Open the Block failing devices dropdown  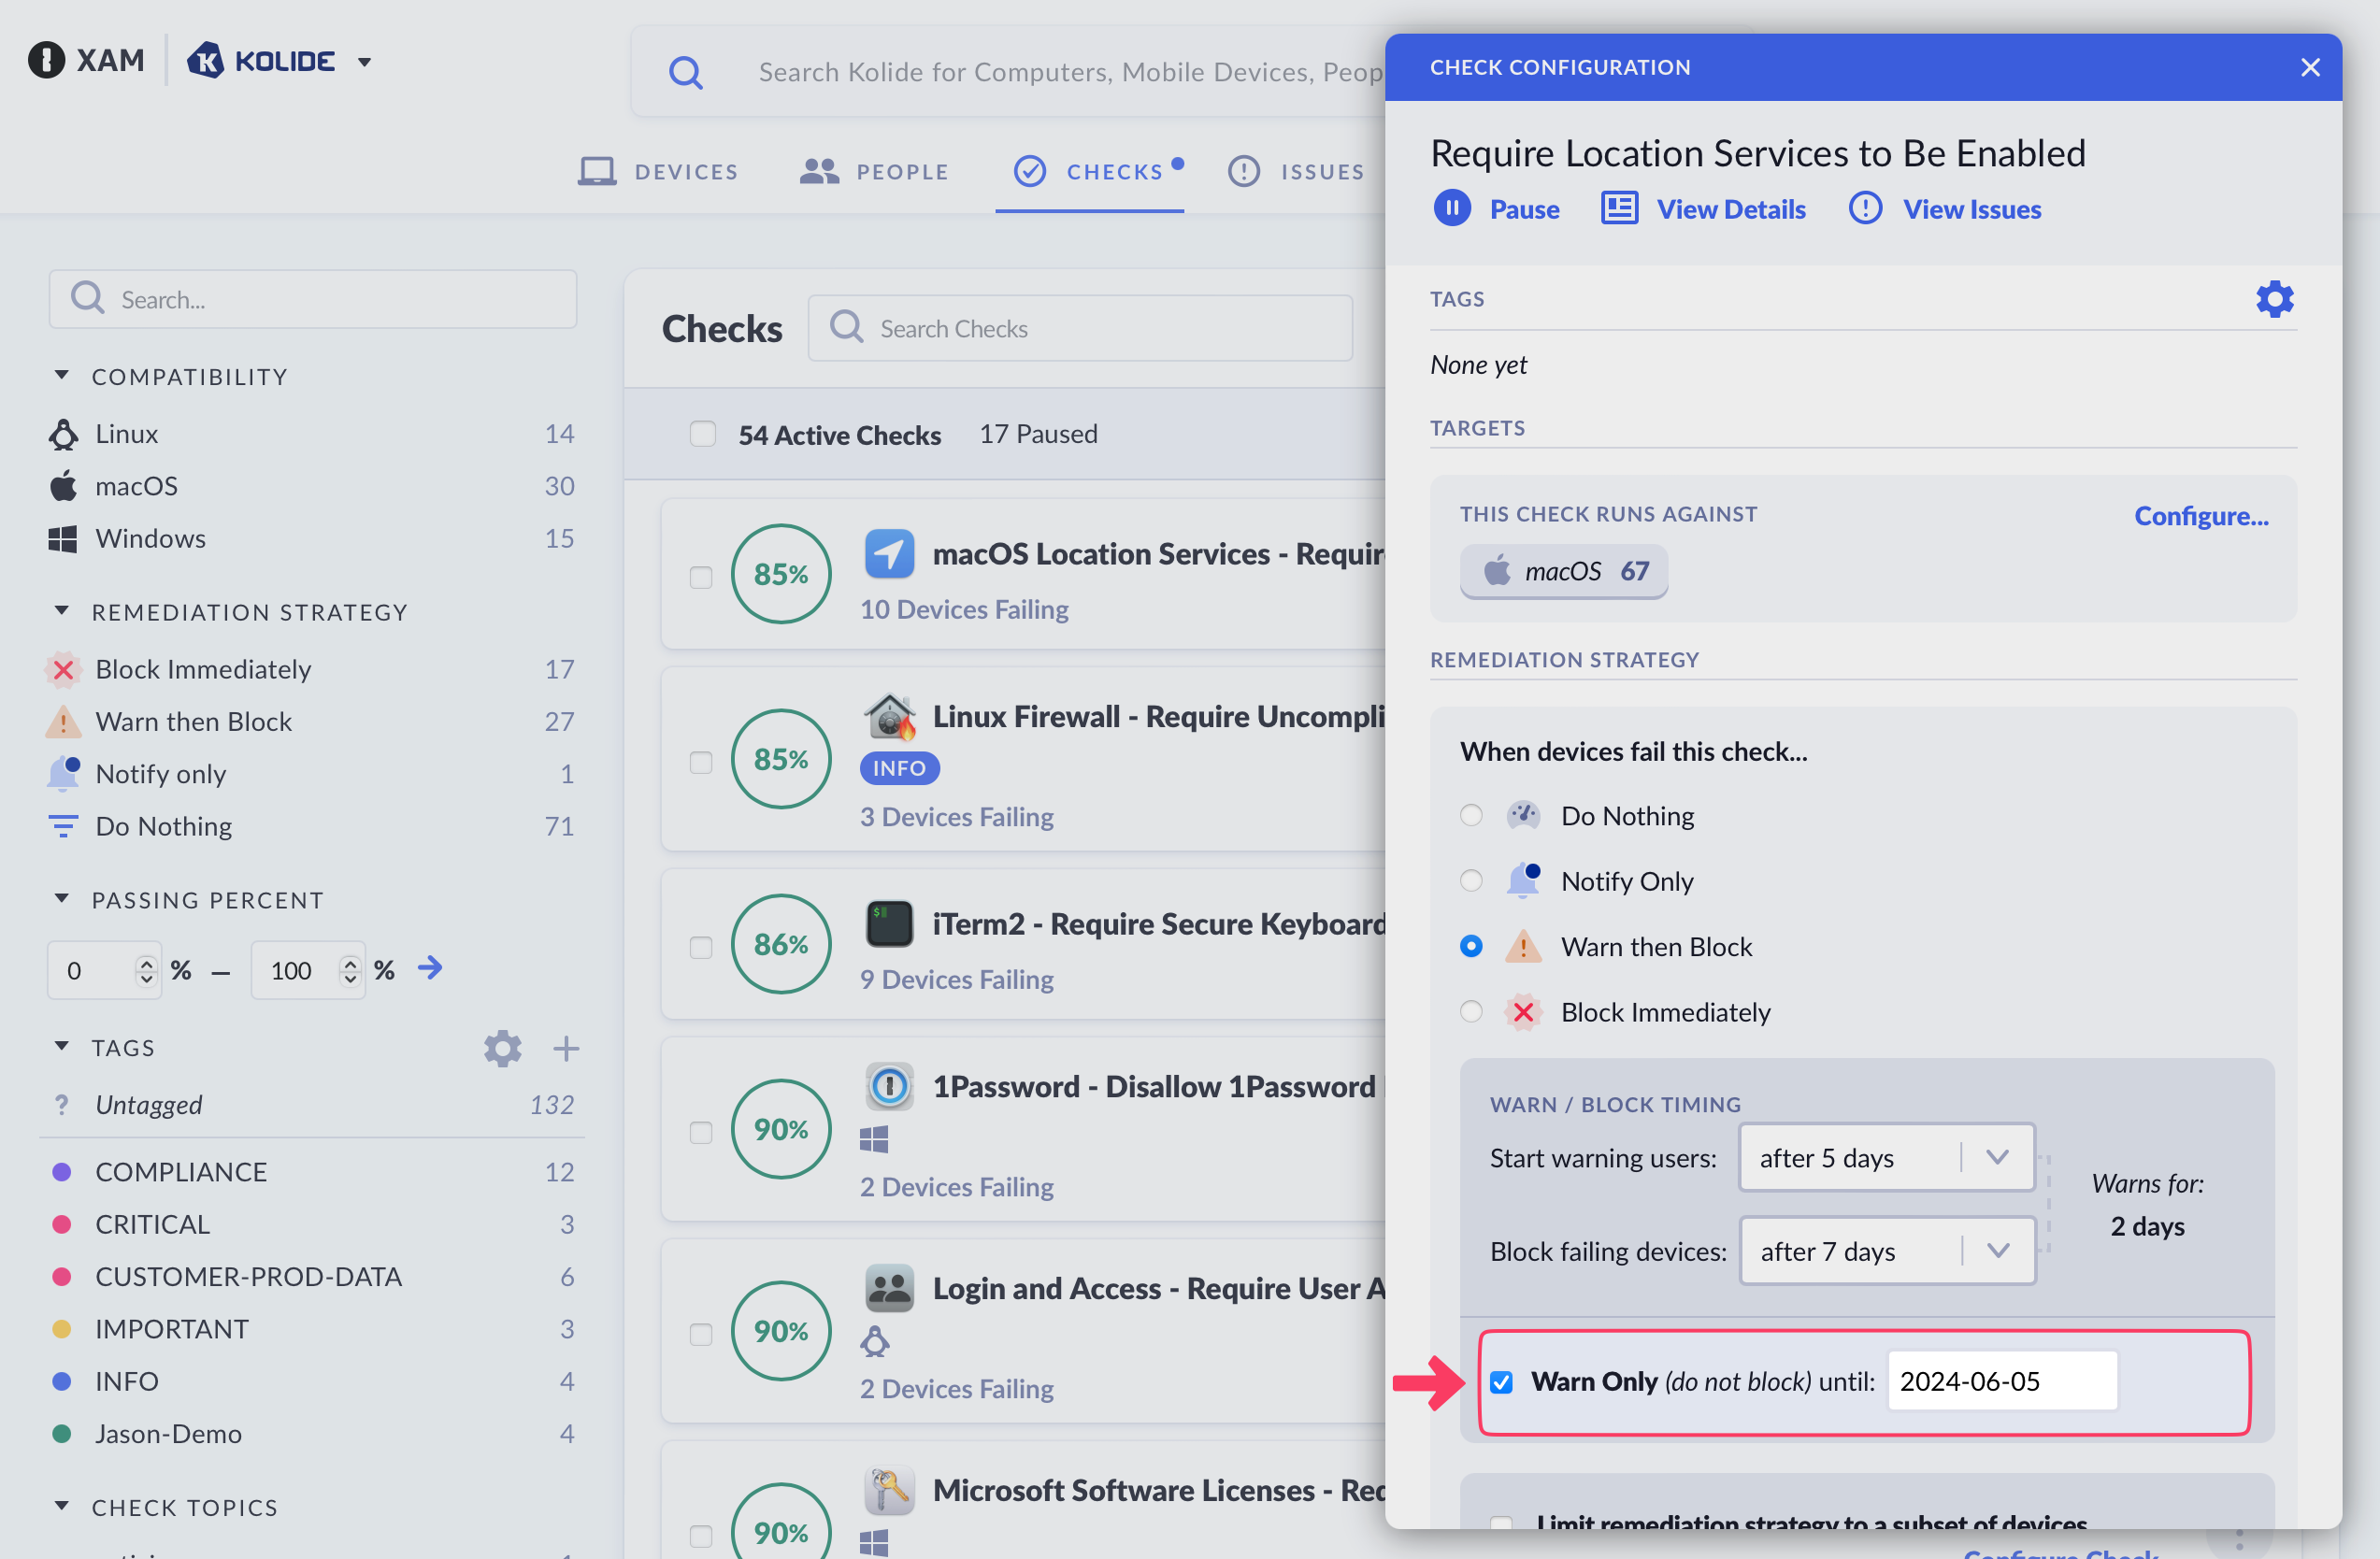point(1886,1250)
